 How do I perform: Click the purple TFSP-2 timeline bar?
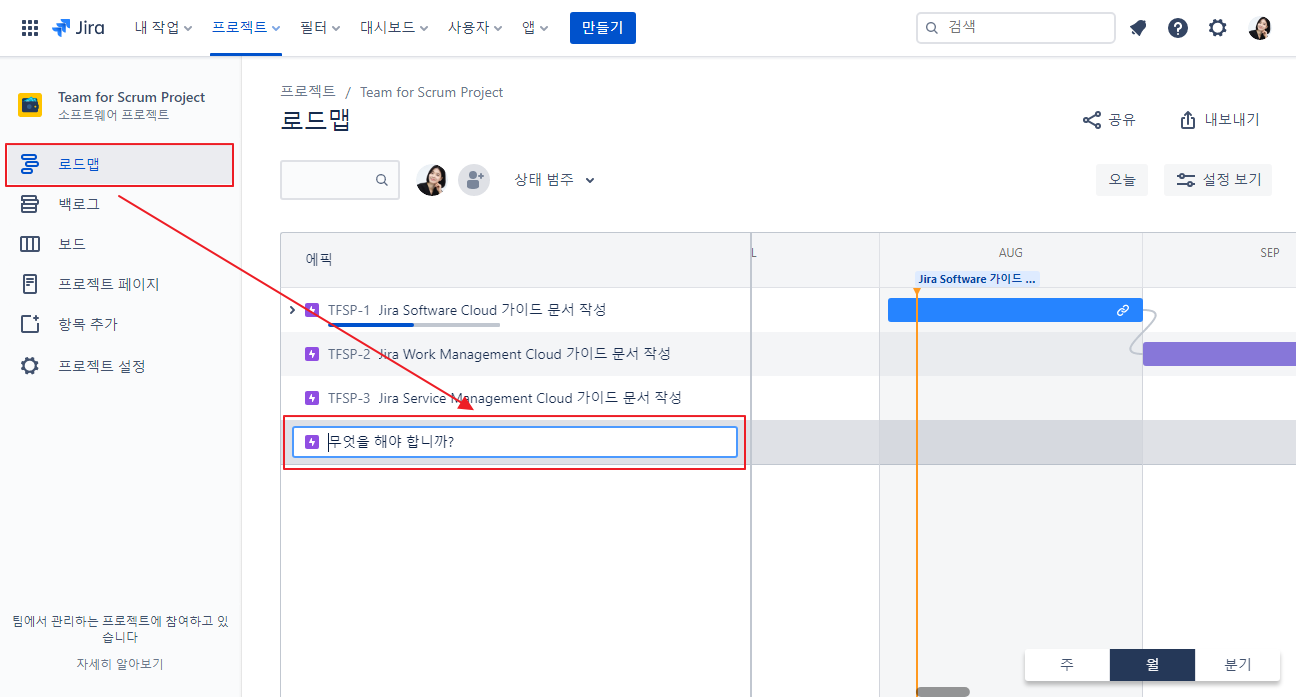(1218, 354)
